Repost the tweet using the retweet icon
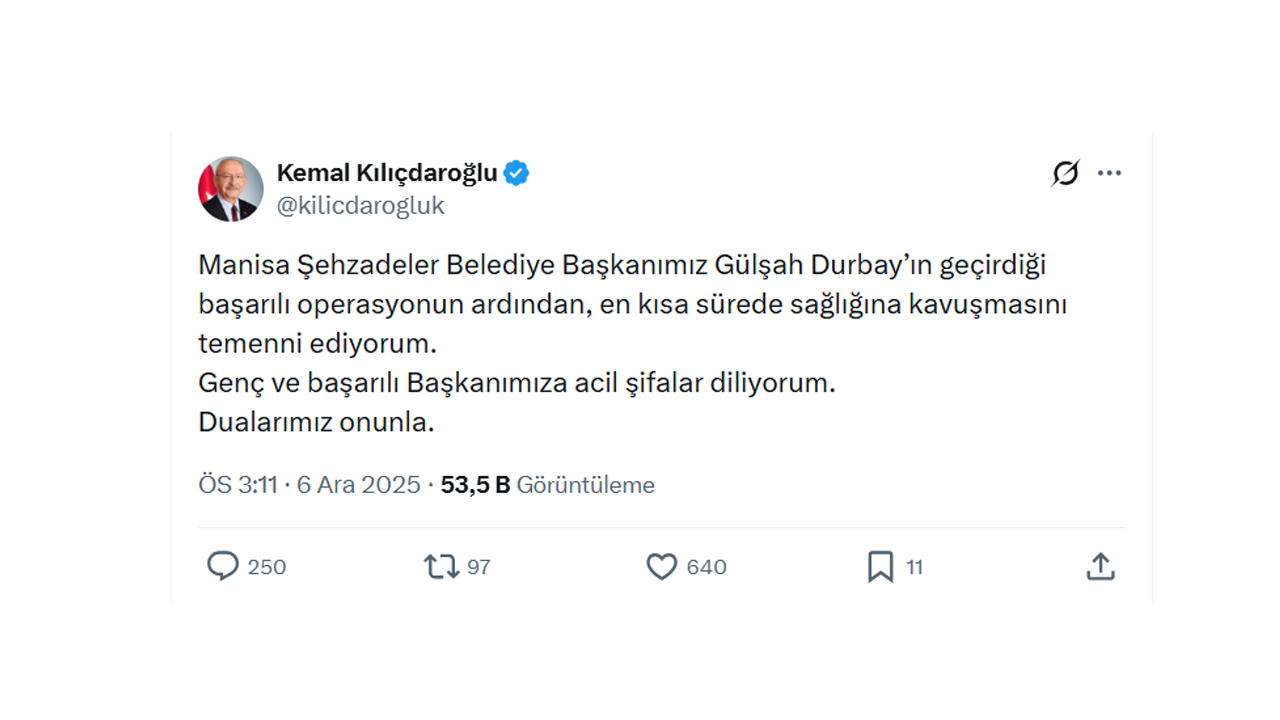Viewport: 1280px width, 720px height. 441,567
